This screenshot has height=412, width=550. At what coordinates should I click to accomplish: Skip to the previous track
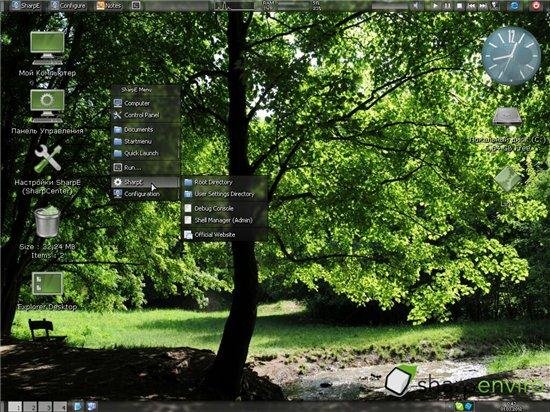click(471, 6)
